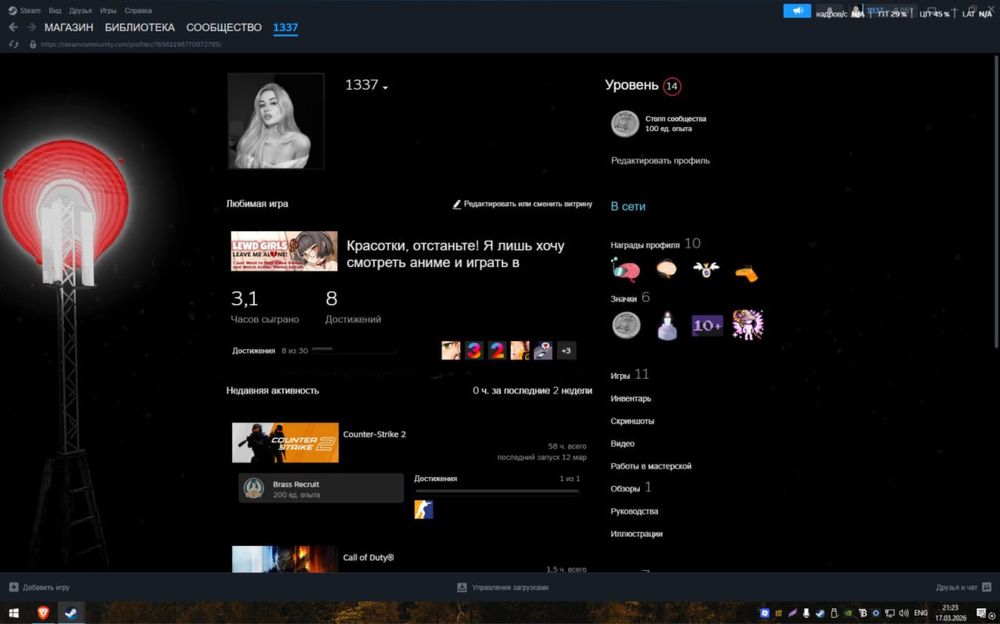Switch to the СООБЩЕСТВО tab
This screenshot has width=1000, height=624.
click(x=224, y=27)
